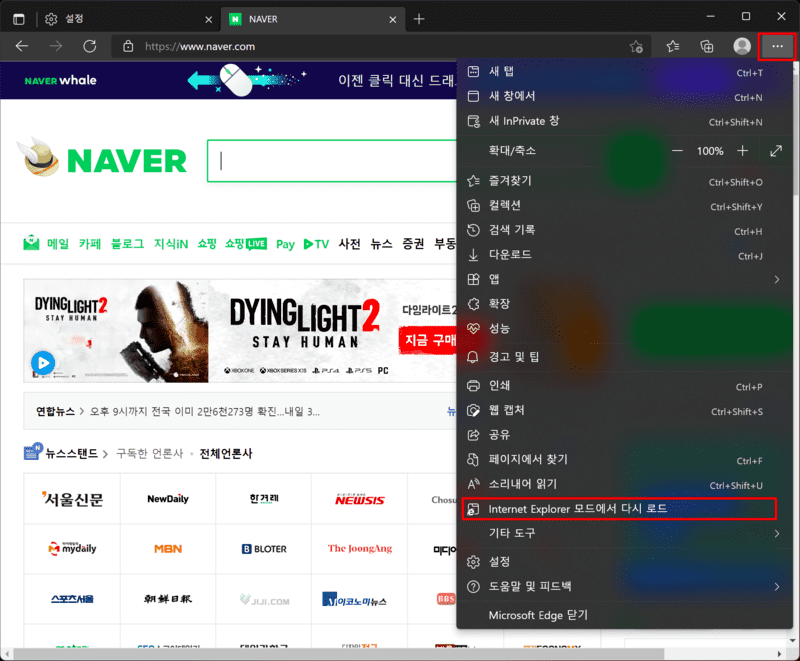Image resolution: width=800 pixels, height=661 pixels.
Task: Close the NAVER tab
Action: click(392, 19)
